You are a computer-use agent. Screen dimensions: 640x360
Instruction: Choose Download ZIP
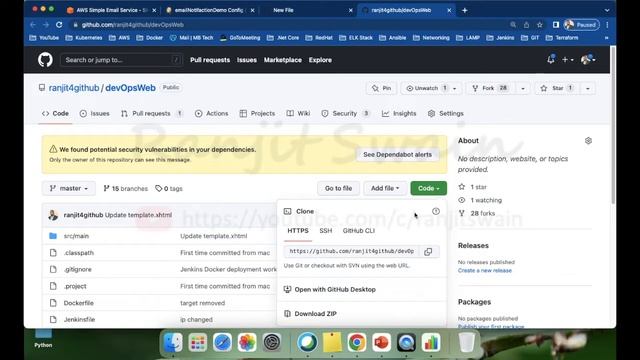point(310,314)
